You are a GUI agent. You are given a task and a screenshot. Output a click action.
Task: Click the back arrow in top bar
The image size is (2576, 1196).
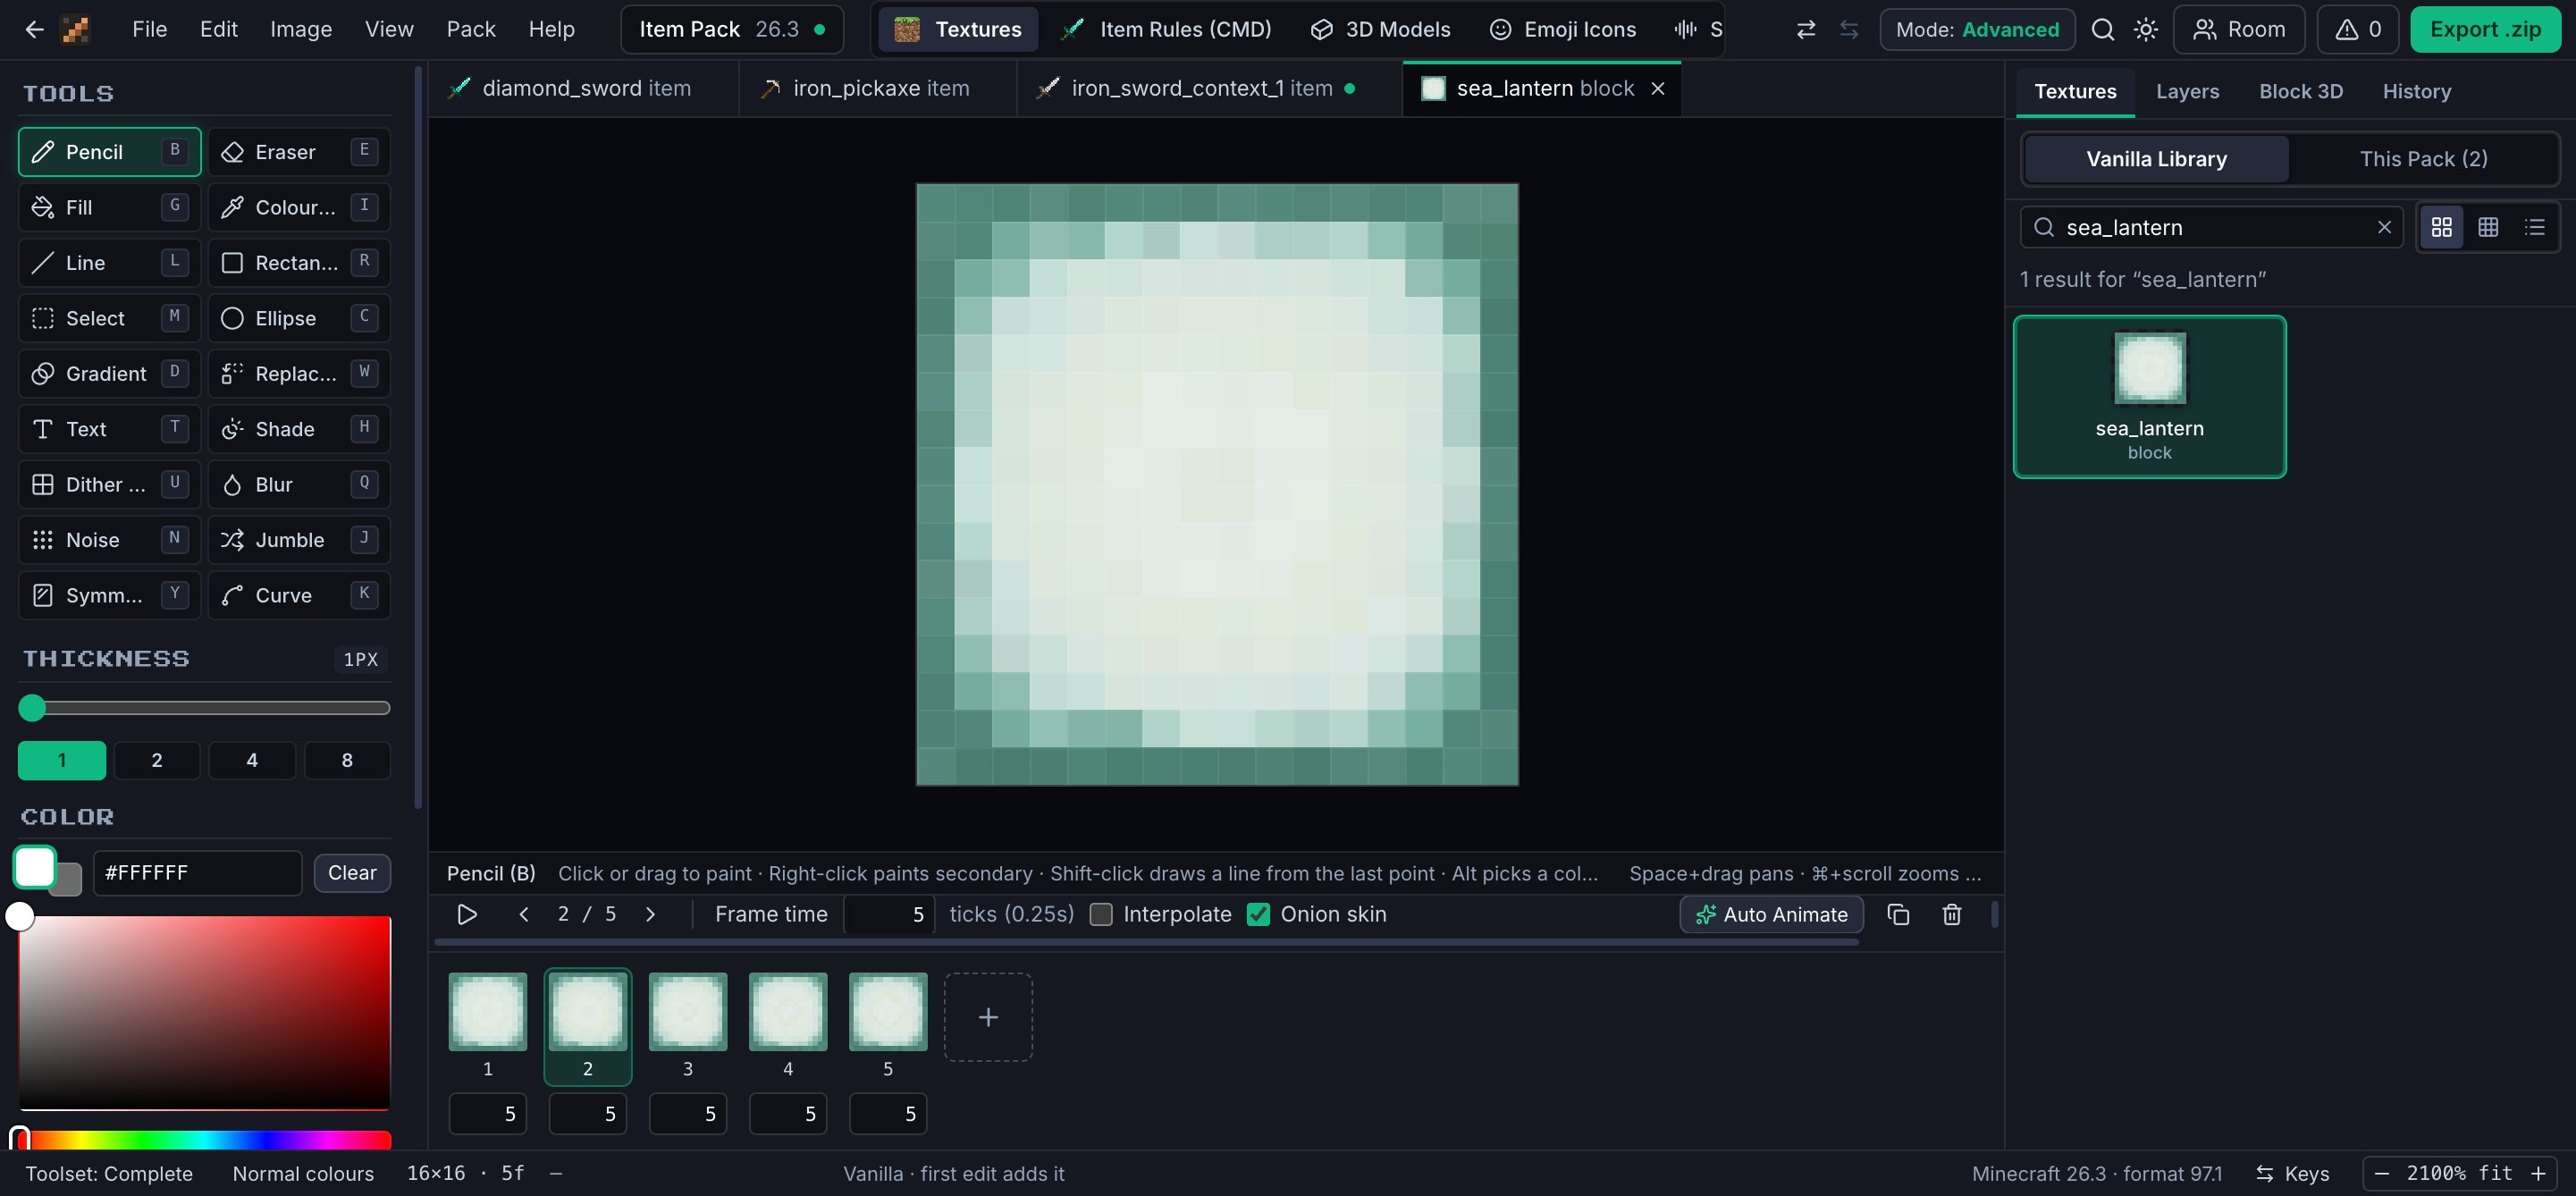click(34, 29)
